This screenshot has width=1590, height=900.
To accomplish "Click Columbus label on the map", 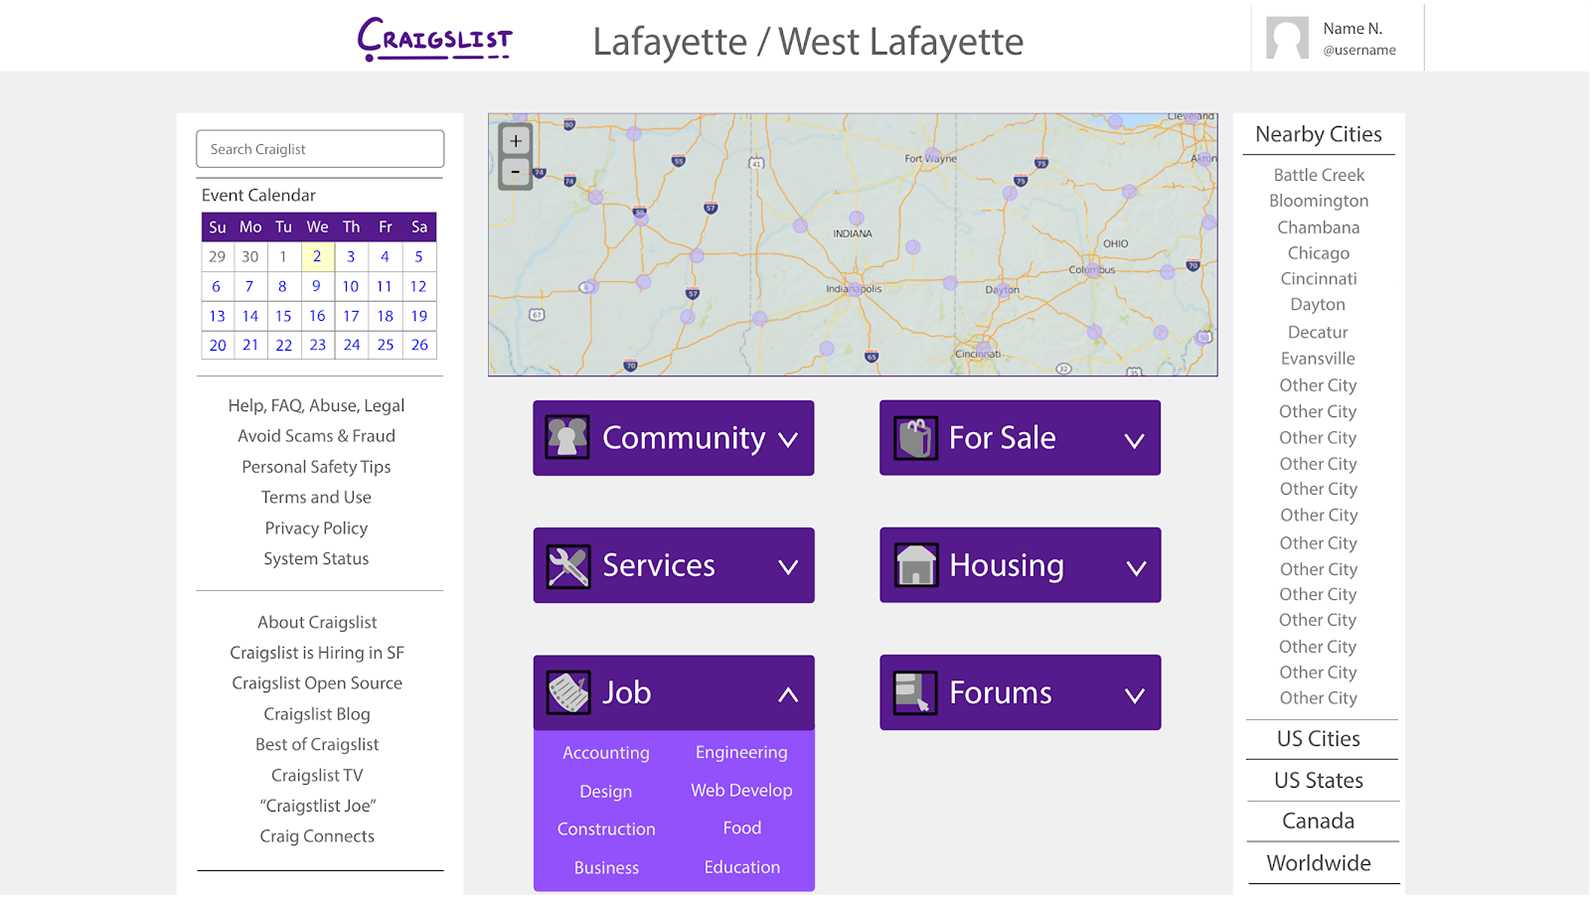I will click(x=1091, y=270).
